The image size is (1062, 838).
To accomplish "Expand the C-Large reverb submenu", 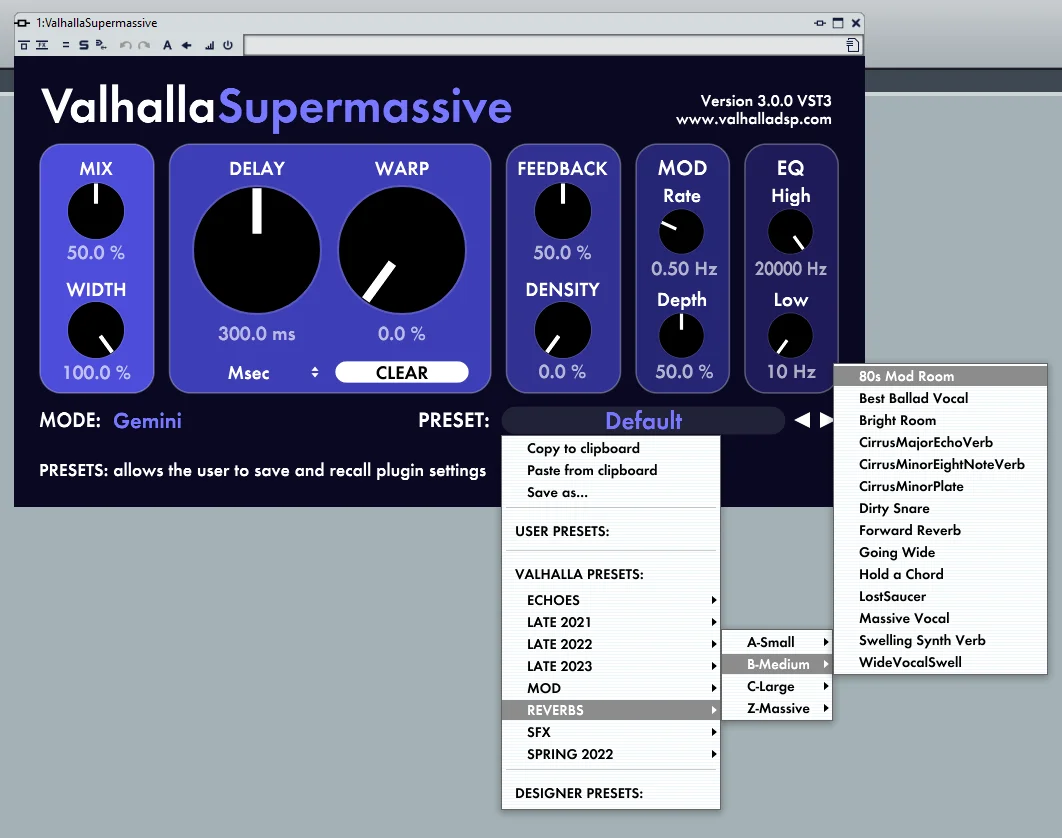I will coord(777,686).
